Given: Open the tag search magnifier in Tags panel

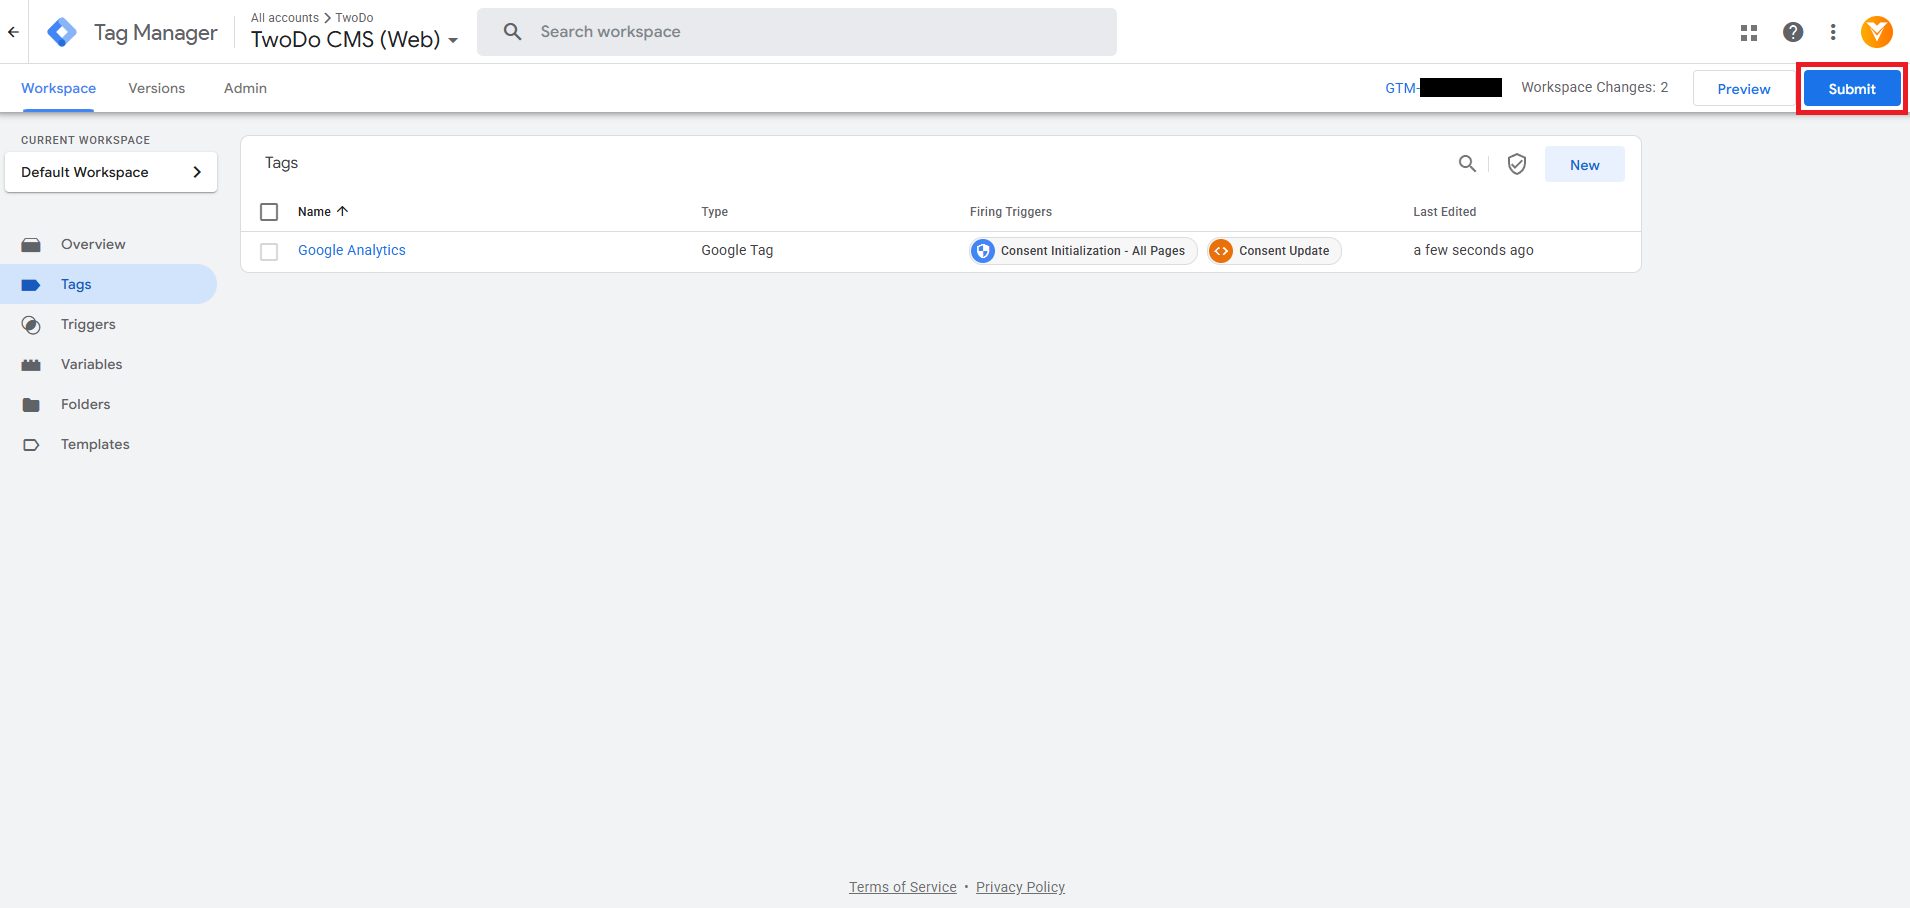Looking at the screenshot, I should (1467, 163).
